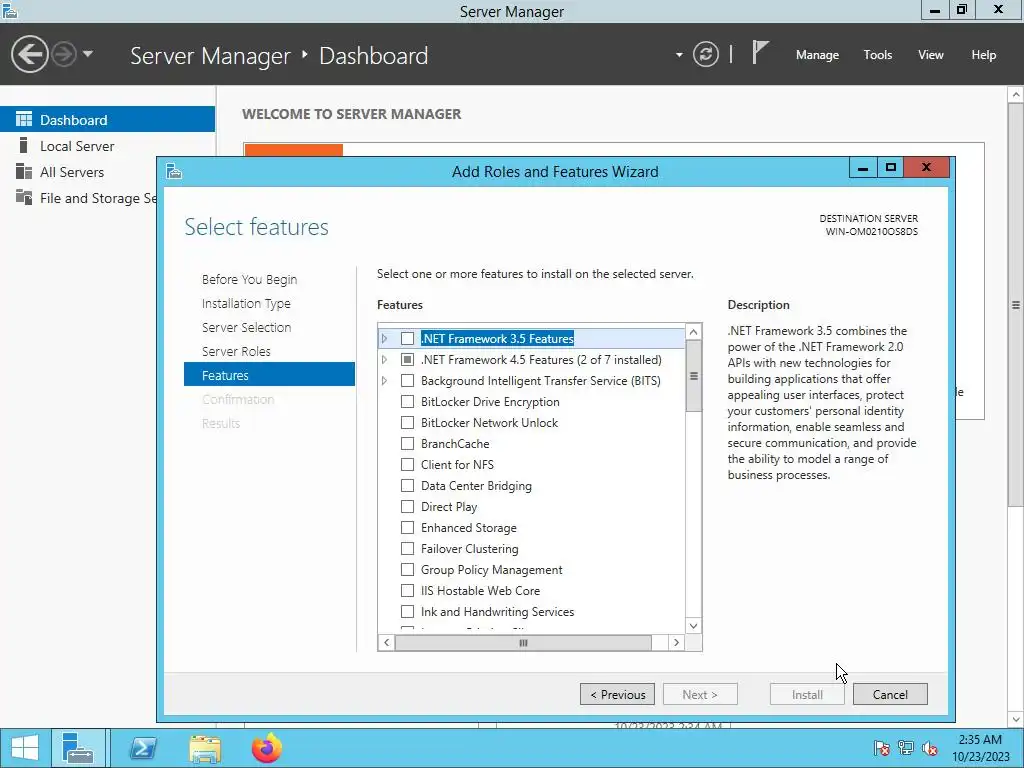Viewport: 1024px width, 768px height.
Task: Check BitLocker Drive Encryption
Action: [x=408, y=402]
